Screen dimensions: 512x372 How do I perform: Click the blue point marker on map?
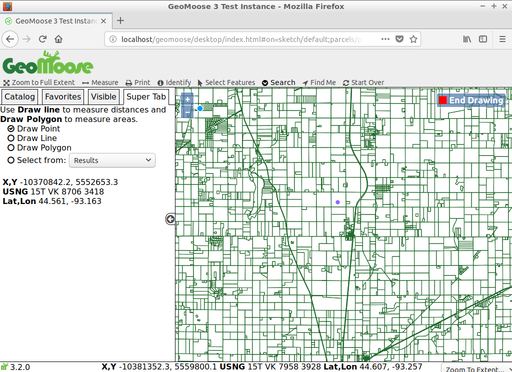pos(200,108)
